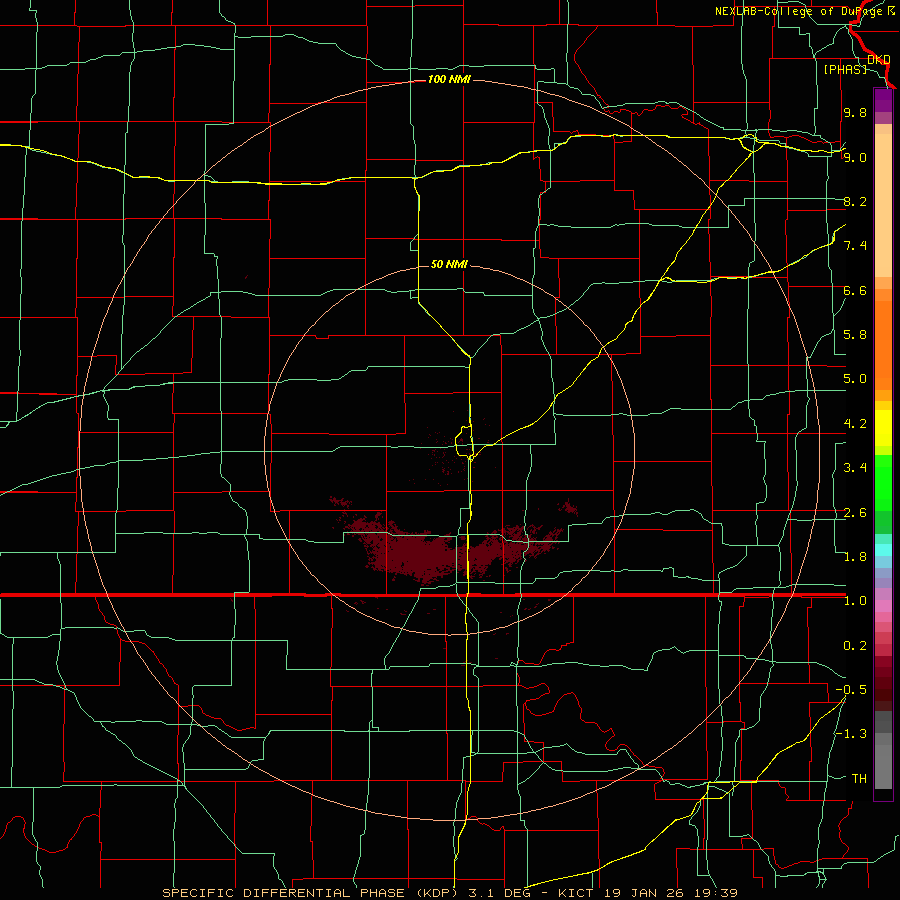Select the 1.8 value on color scale
The image size is (900, 900).
tap(855, 557)
